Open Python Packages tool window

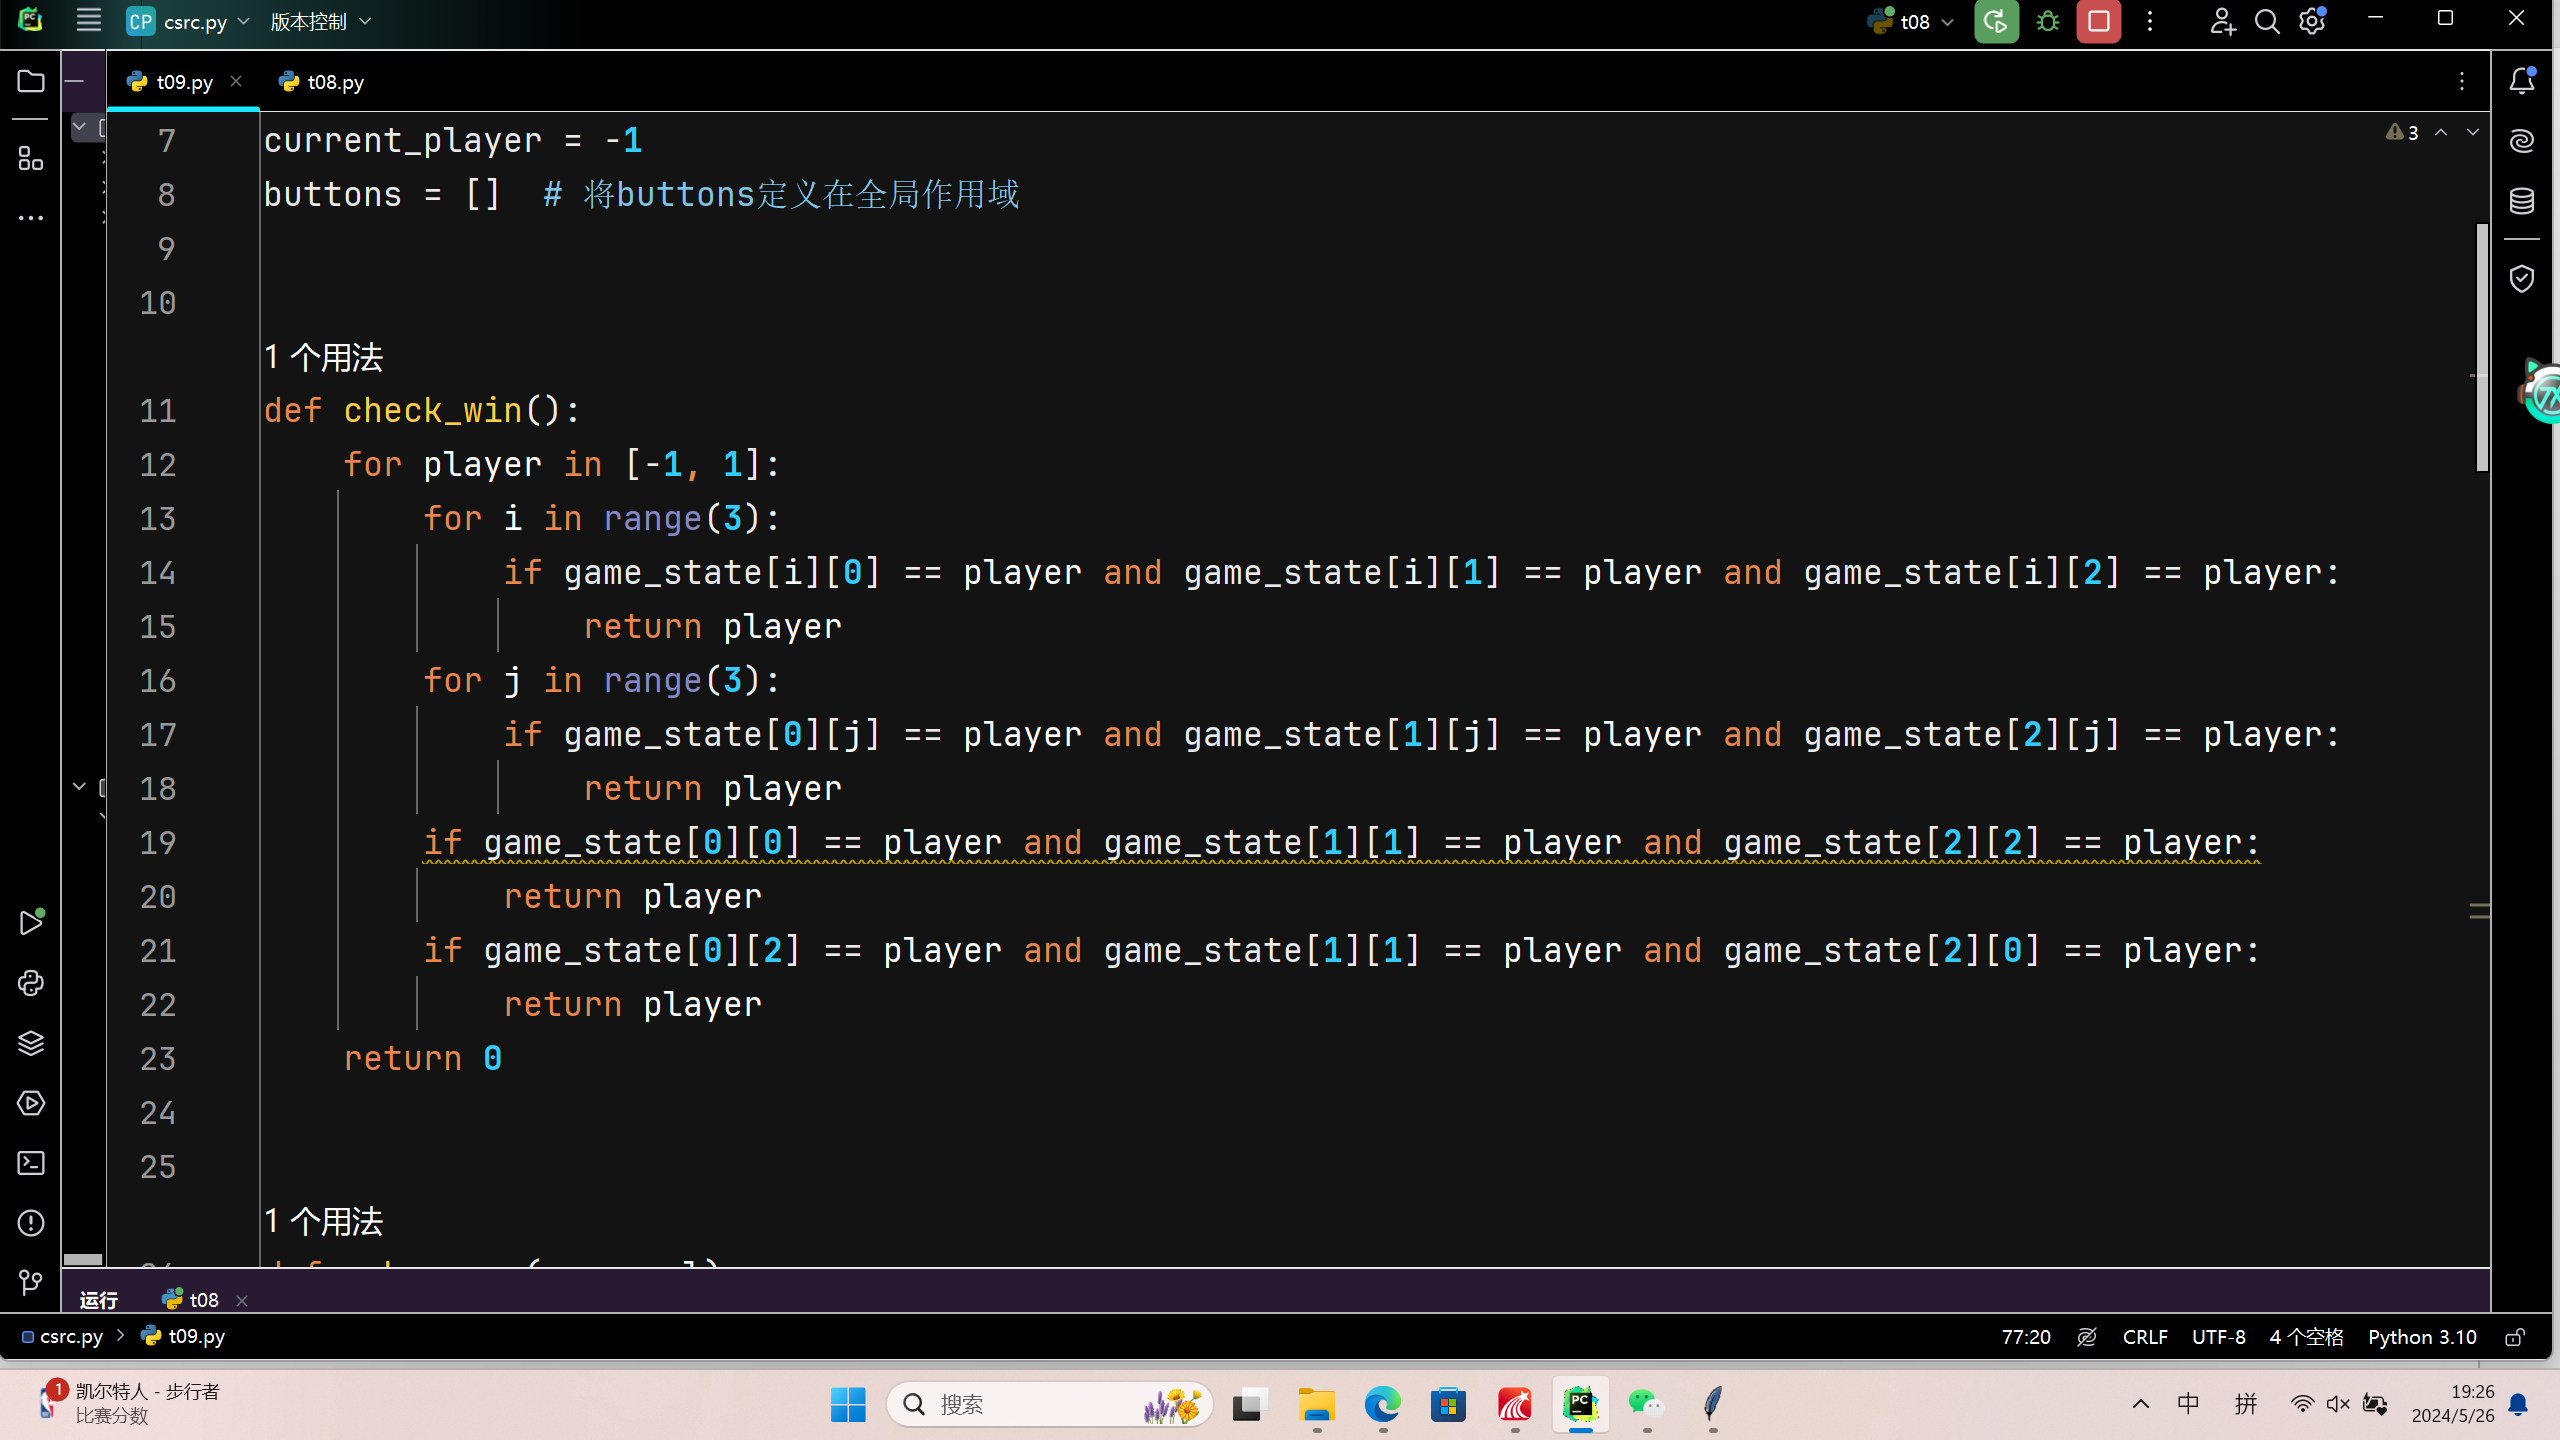(31, 1043)
